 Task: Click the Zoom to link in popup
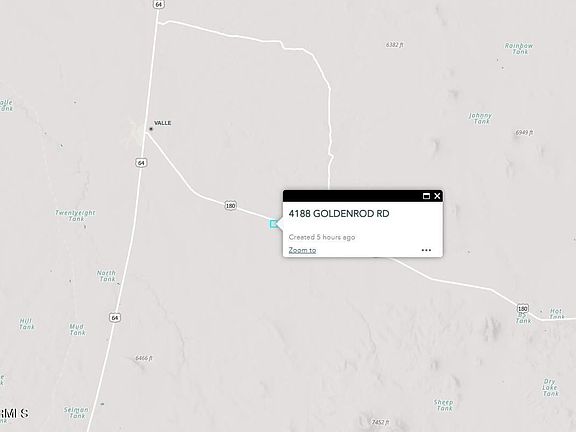(302, 250)
